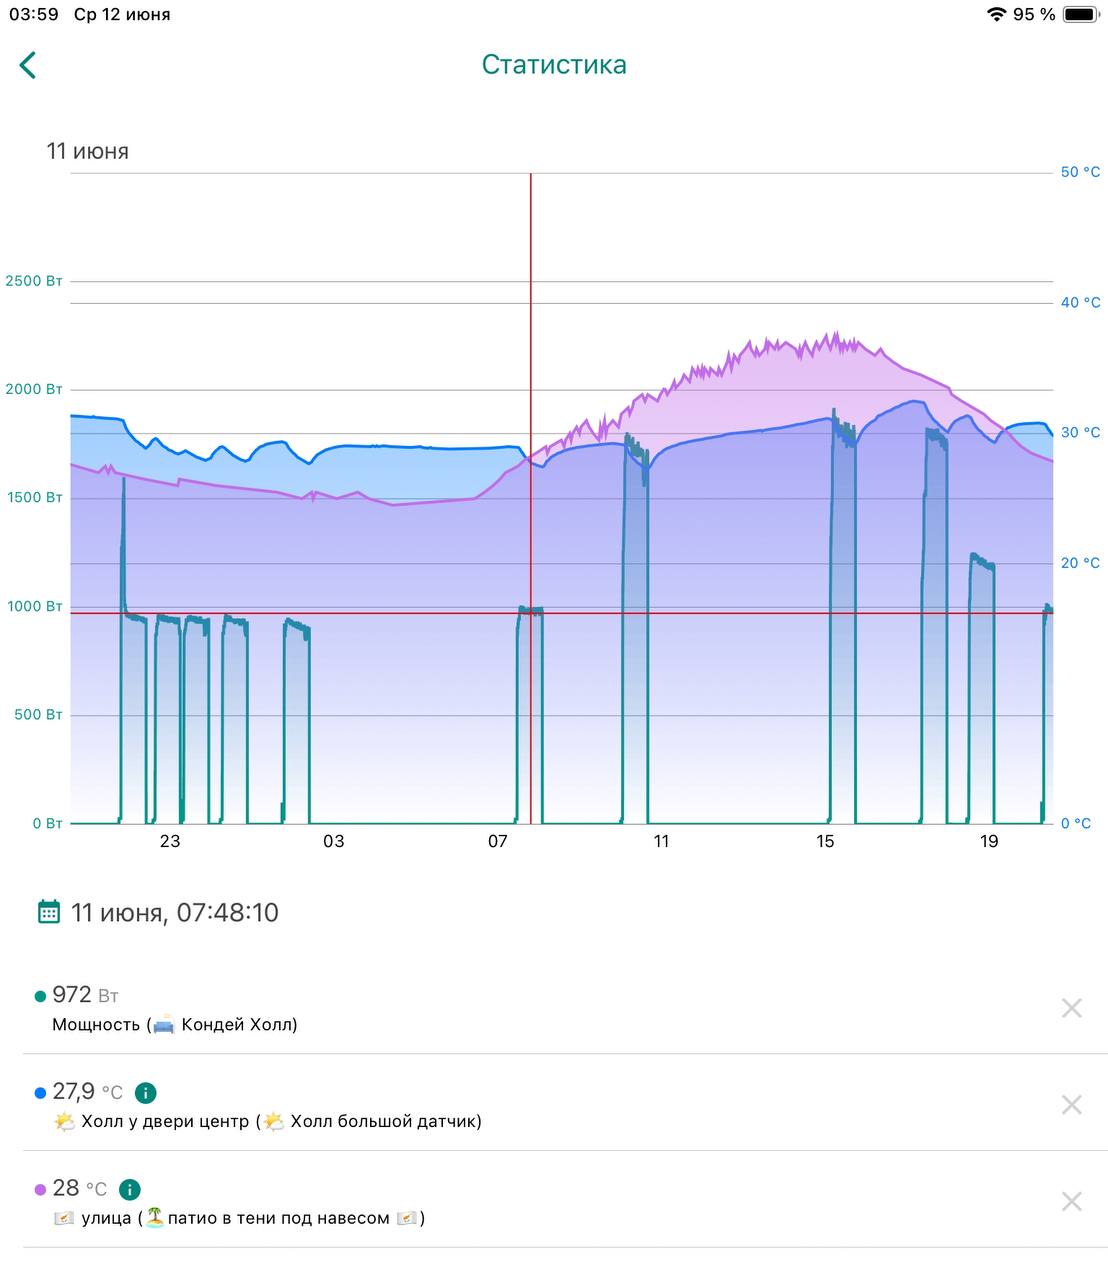Remove the улица patio temperature series
This screenshot has height=1280, width=1108.
pyautogui.click(x=1071, y=1202)
